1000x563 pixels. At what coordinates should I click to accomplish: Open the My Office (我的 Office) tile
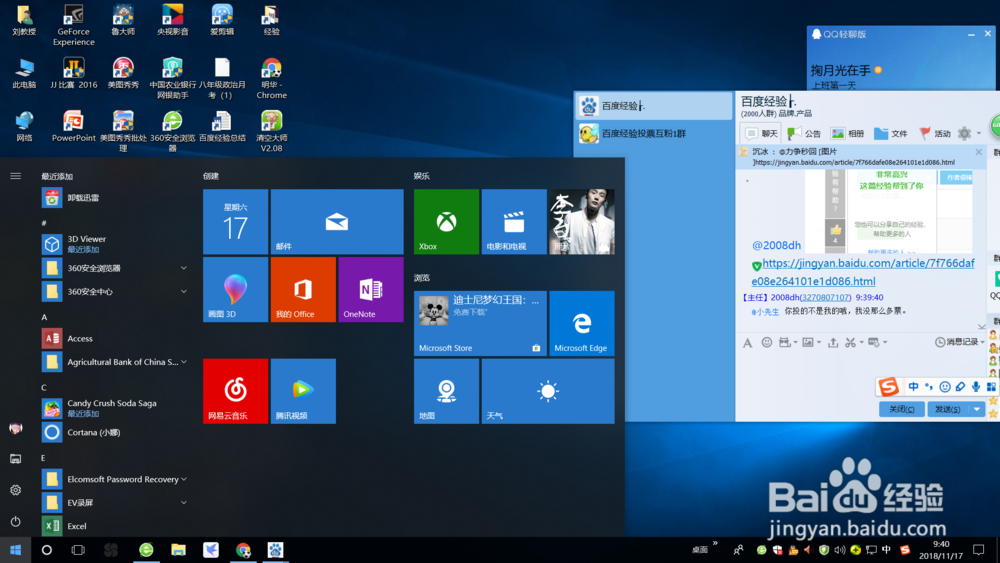[303, 289]
